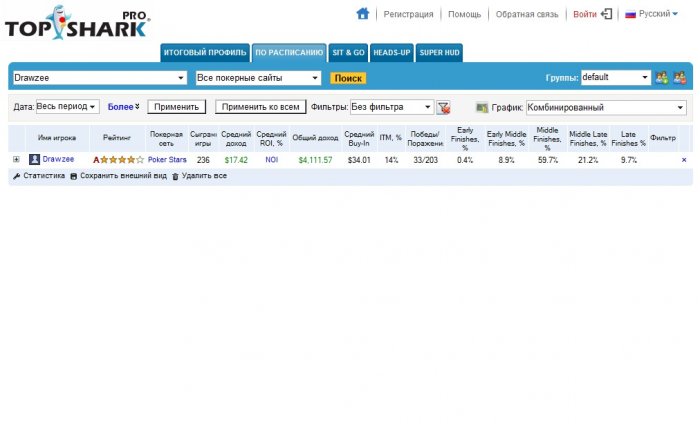This screenshot has width=700, height=424.
Task: Open the language selector Русский
Action: [x=658, y=14]
